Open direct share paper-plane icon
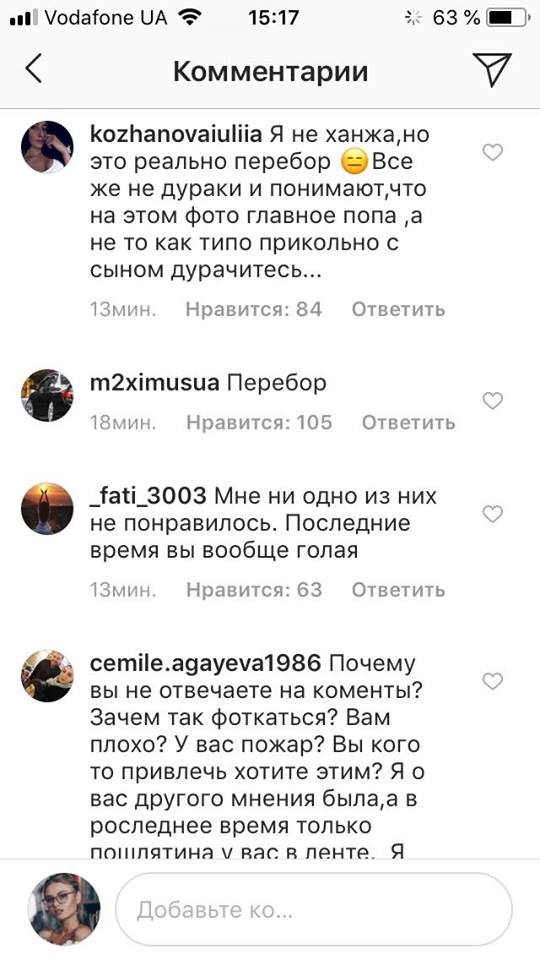This screenshot has height=960, width=540. pyautogui.click(x=492, y=69)
